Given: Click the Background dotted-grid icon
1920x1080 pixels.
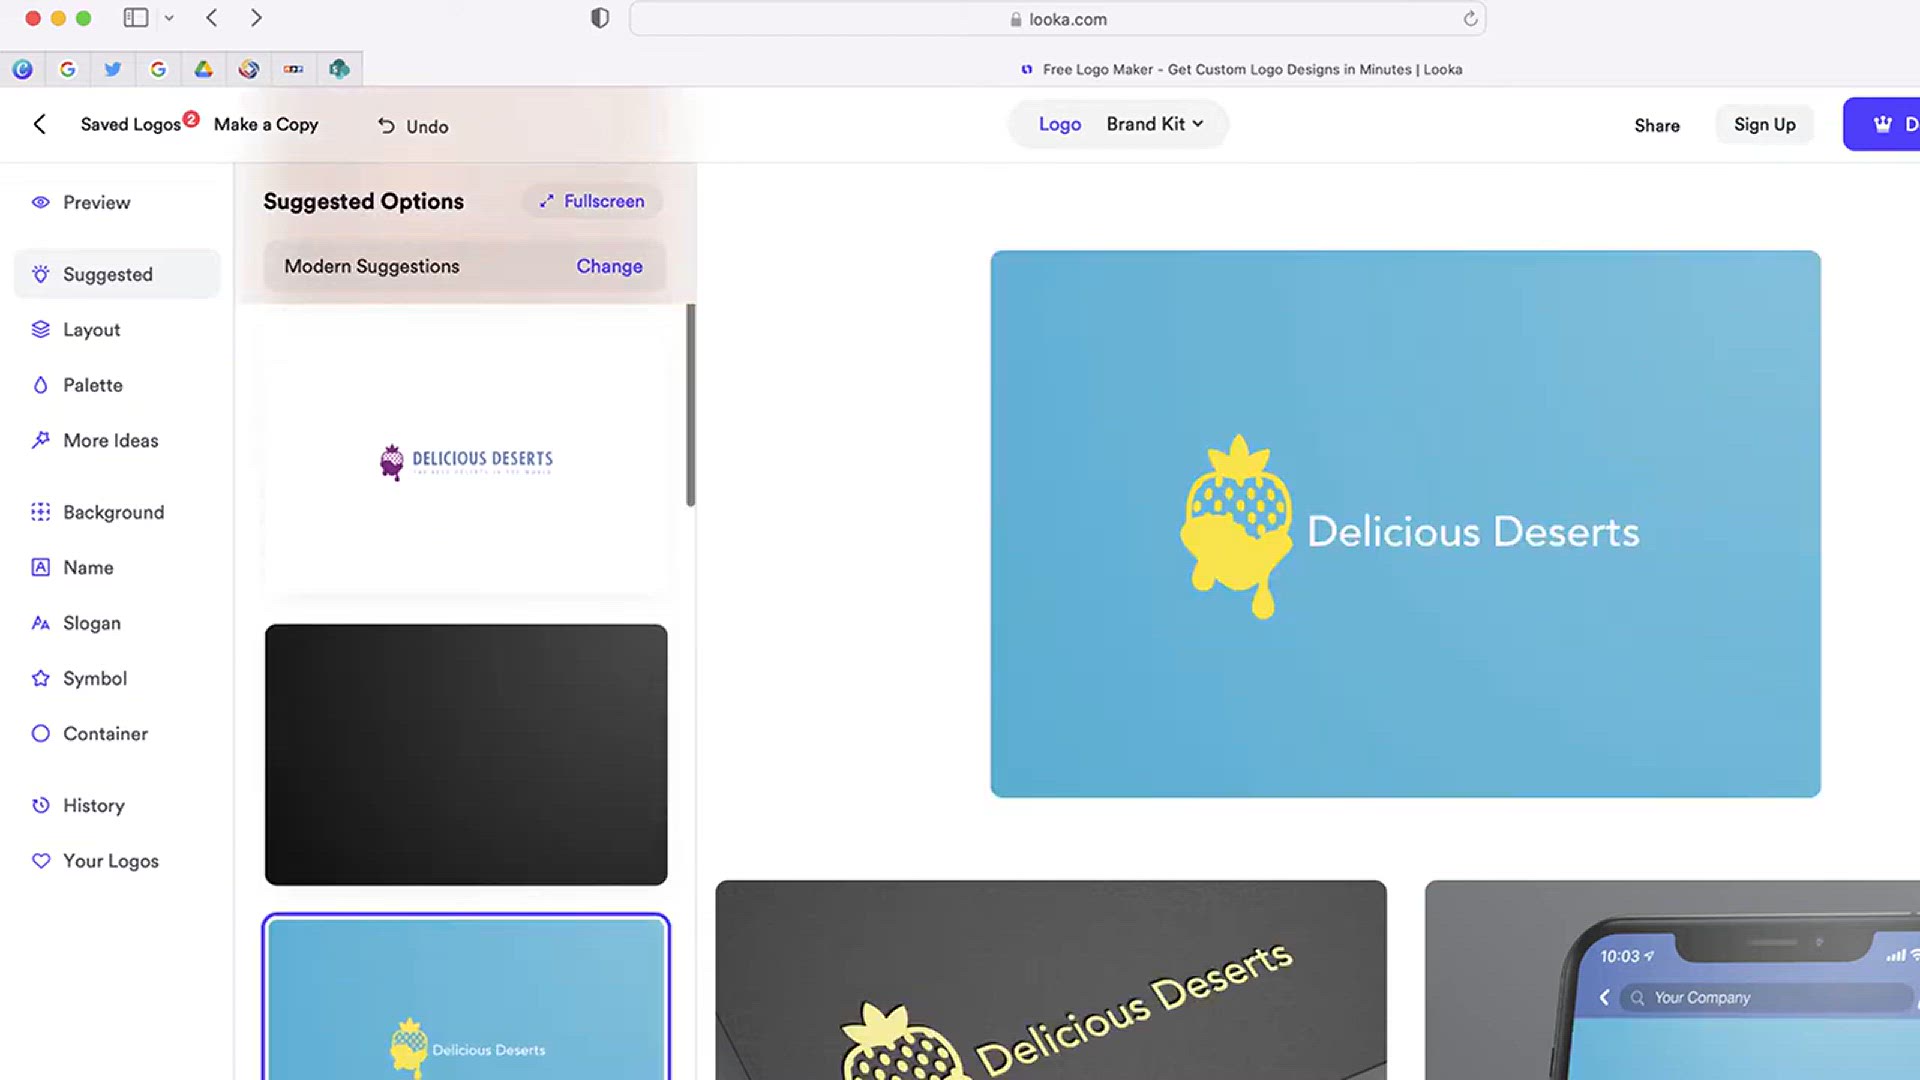Looking at the screenshot, I should 40,512.
